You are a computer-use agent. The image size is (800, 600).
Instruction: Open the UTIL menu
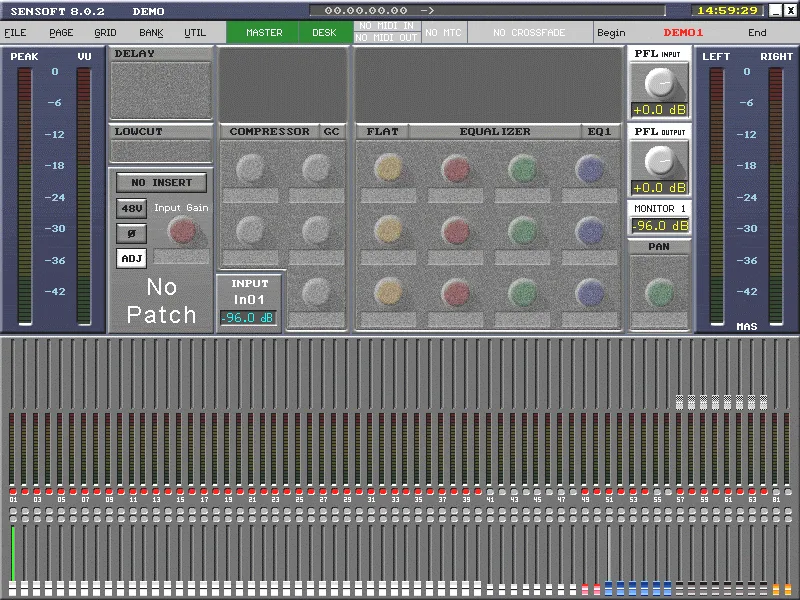(x=195, y=33)
